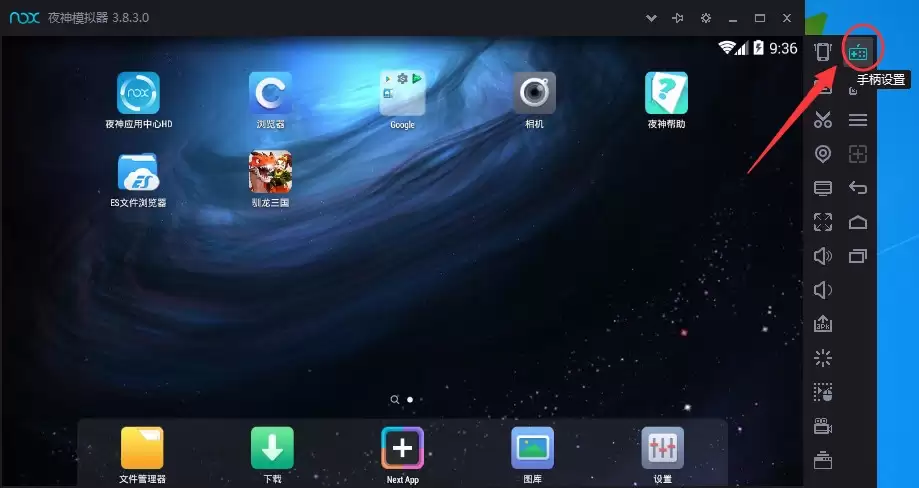Open 文件管理器 in the dock
Screen dimensions: 919x488
click(x=142, y=455)
